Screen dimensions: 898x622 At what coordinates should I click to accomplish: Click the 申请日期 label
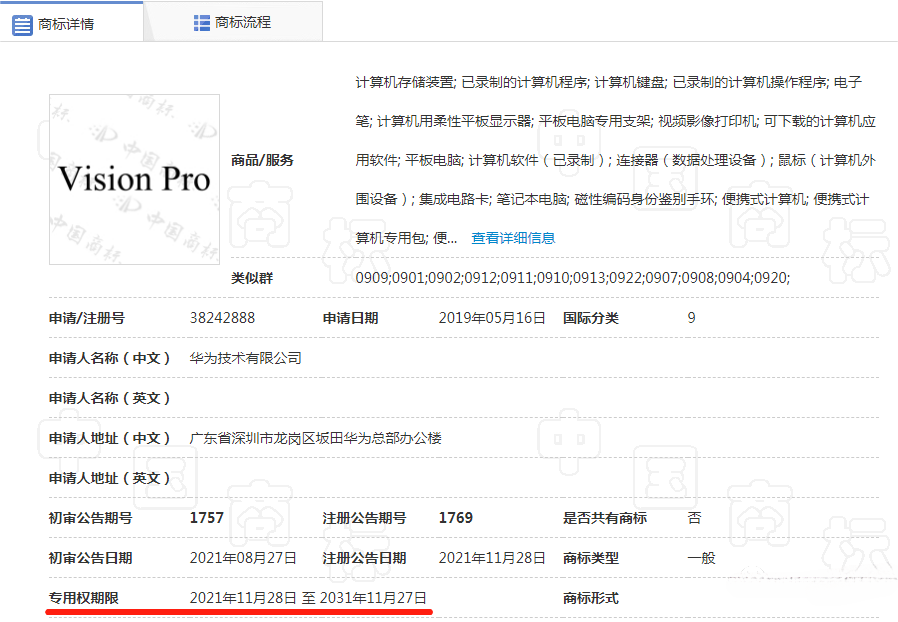tap(350, 318)
